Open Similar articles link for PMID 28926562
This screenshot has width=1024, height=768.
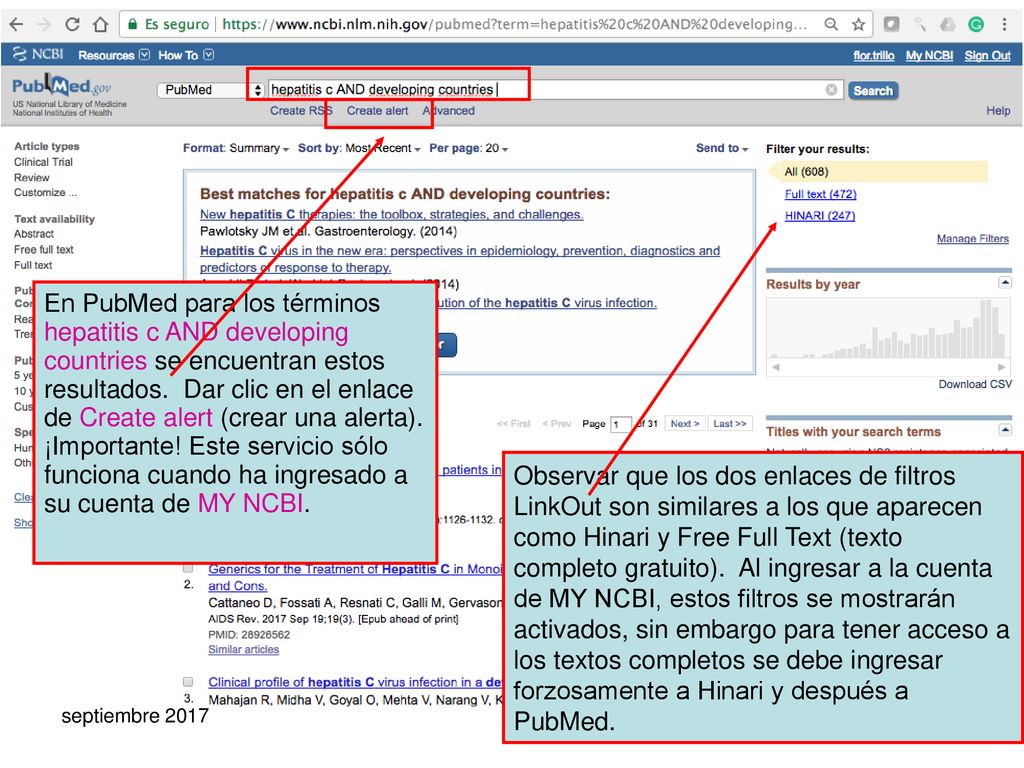(244, 649)
